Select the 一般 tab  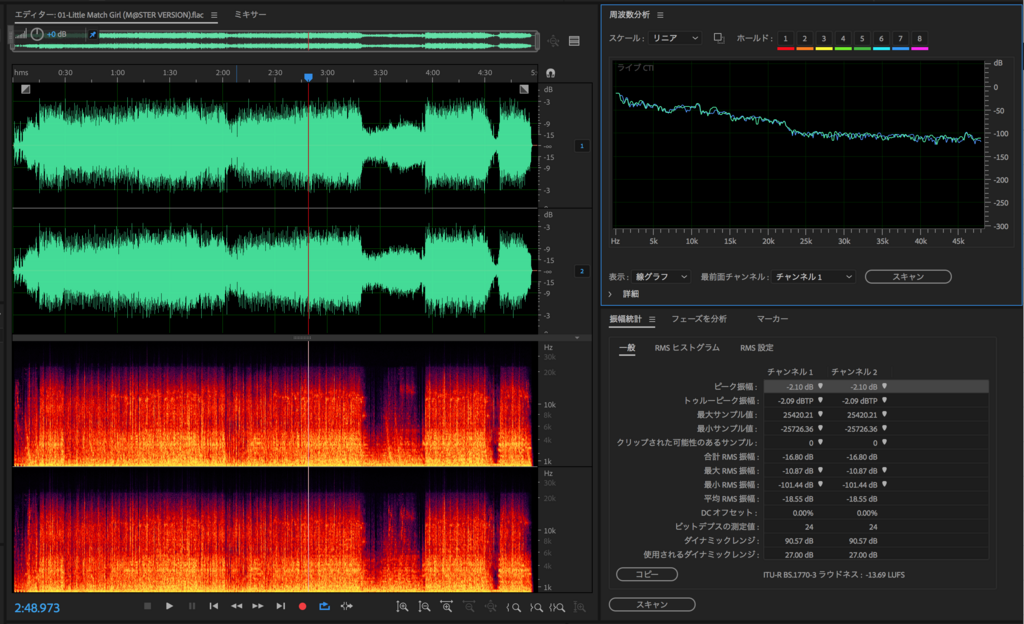pos(627,348)
